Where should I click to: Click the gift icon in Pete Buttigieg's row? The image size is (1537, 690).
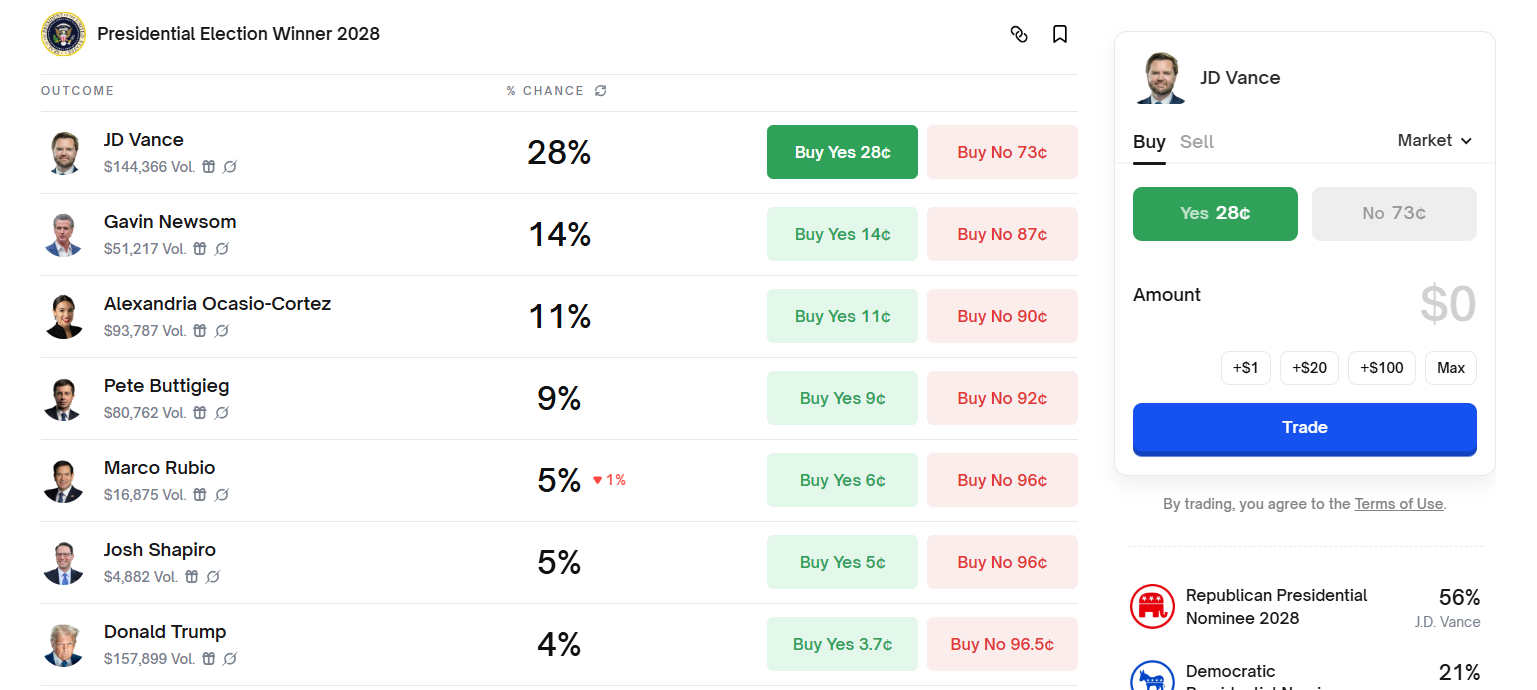[200, 413]
